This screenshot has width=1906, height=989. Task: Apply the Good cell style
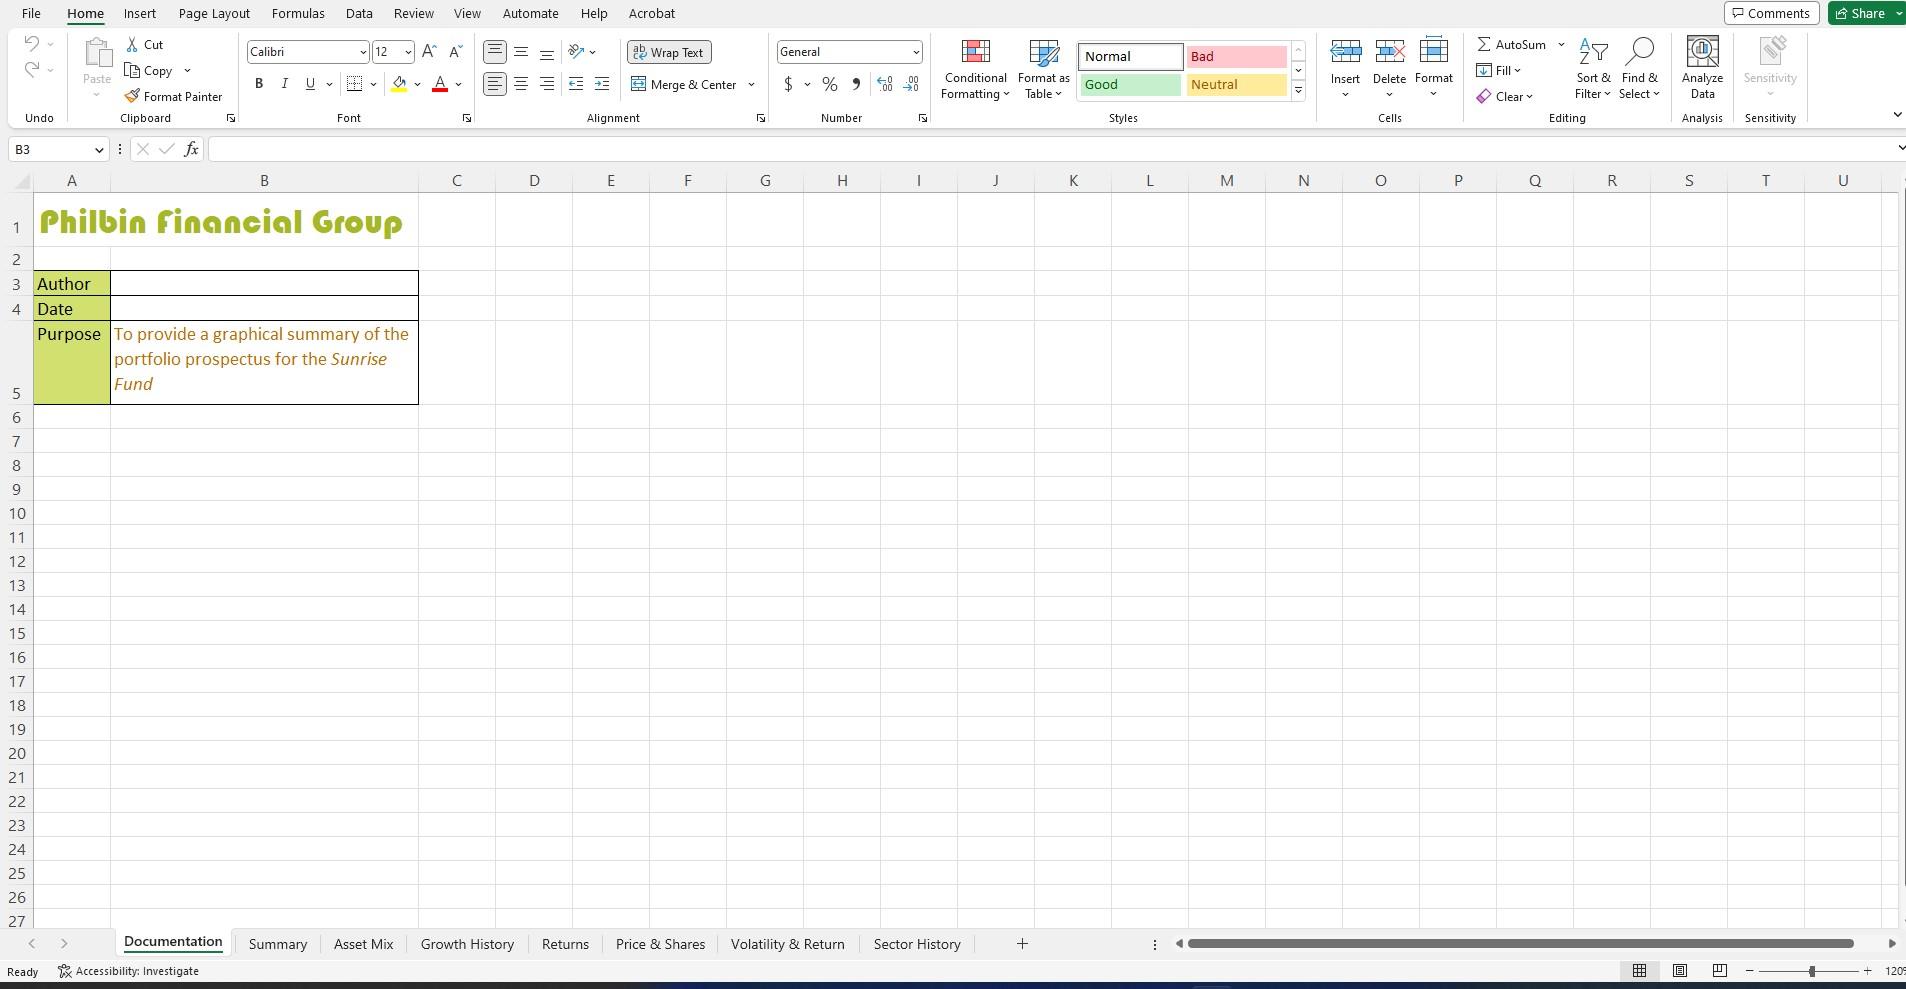(1130, 85)
